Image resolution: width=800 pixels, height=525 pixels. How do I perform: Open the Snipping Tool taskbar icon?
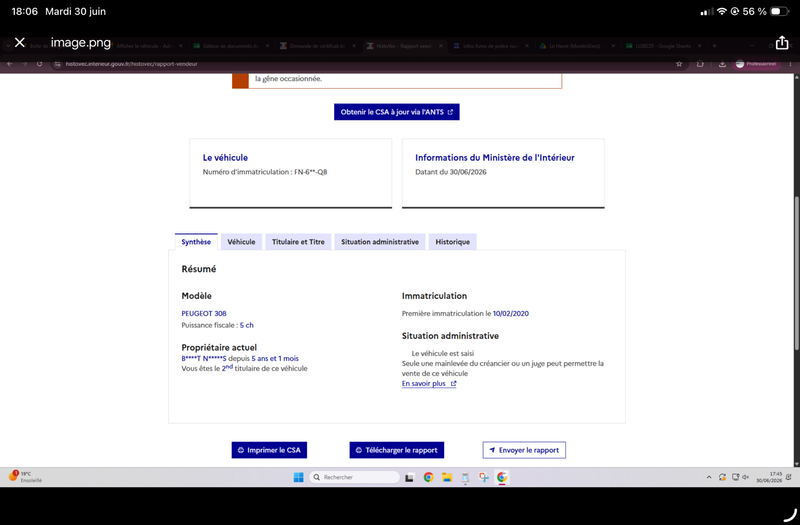(x=484, y=477)
